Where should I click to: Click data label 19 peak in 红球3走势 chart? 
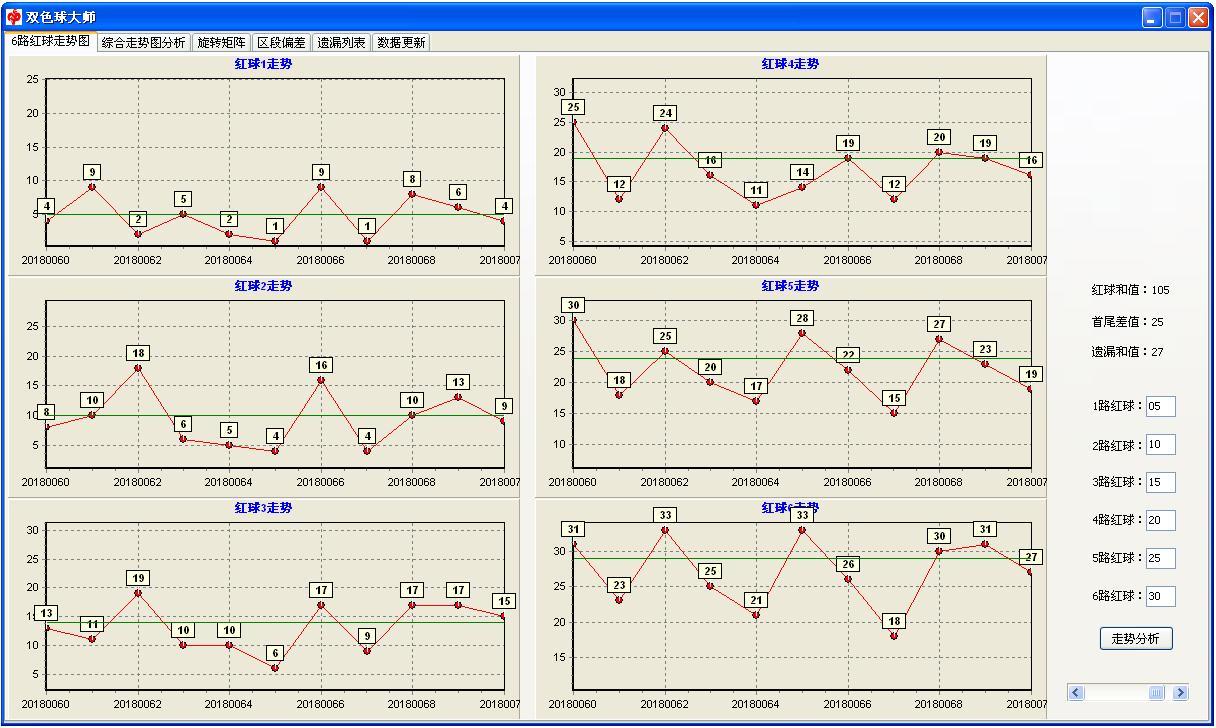pyautogui.click(x=138, y=578)
